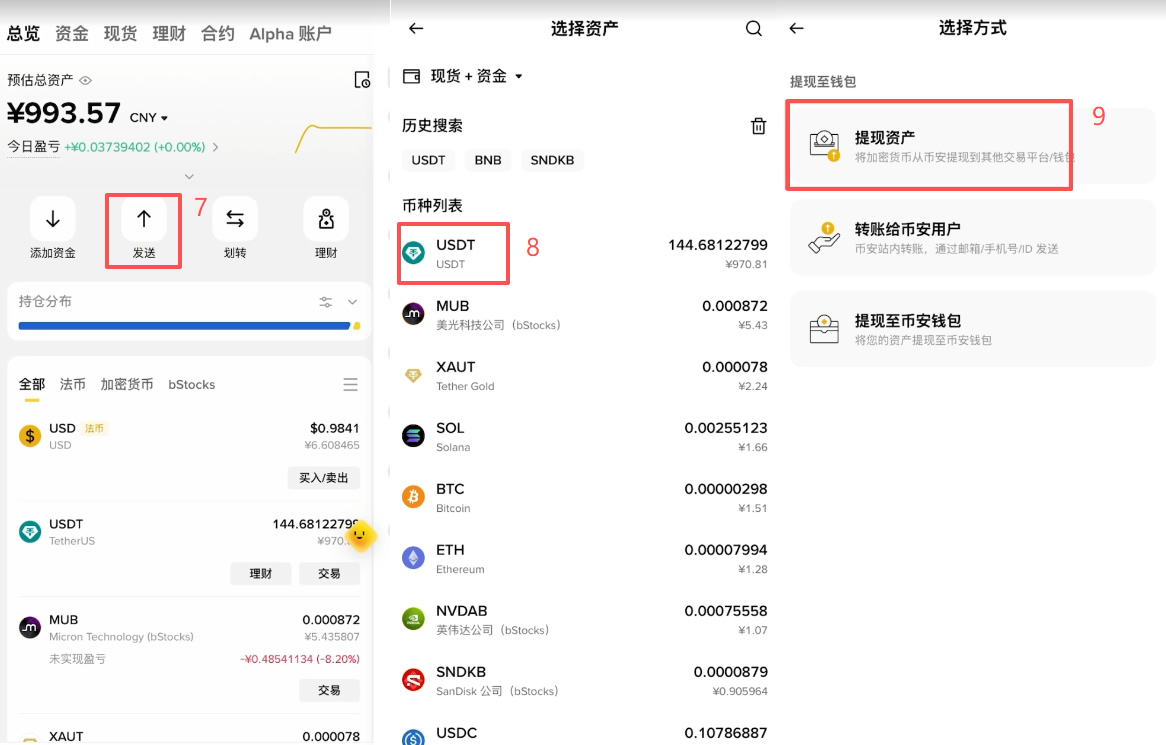Tap the 交易 button under USDT
This screenshot has width=1166, height=745.
[329, 573]
